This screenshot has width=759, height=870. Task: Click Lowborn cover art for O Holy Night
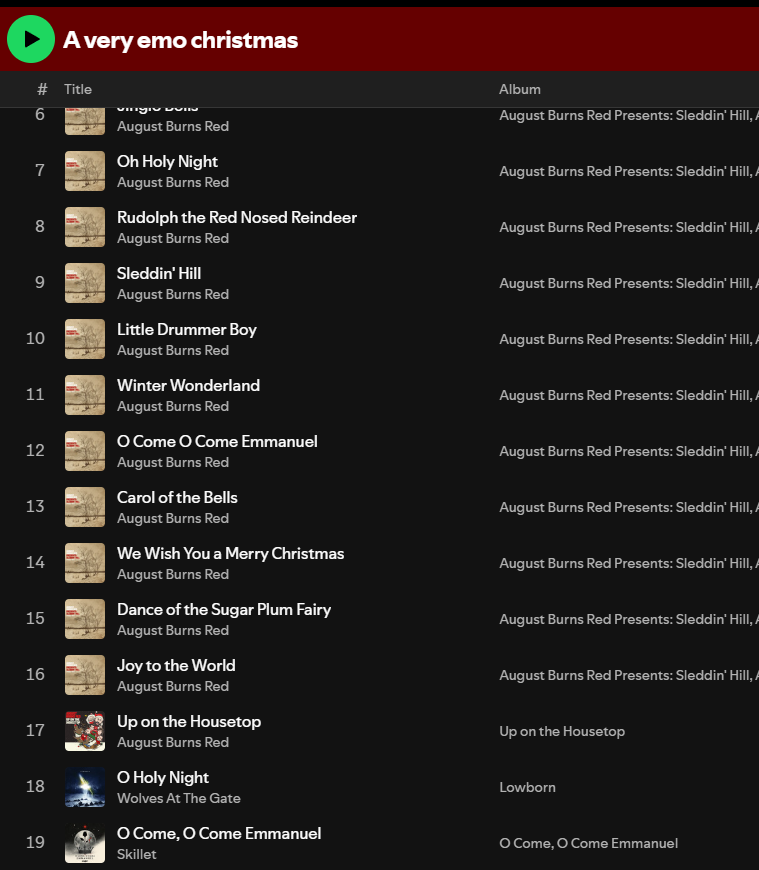tap(85, 787)
